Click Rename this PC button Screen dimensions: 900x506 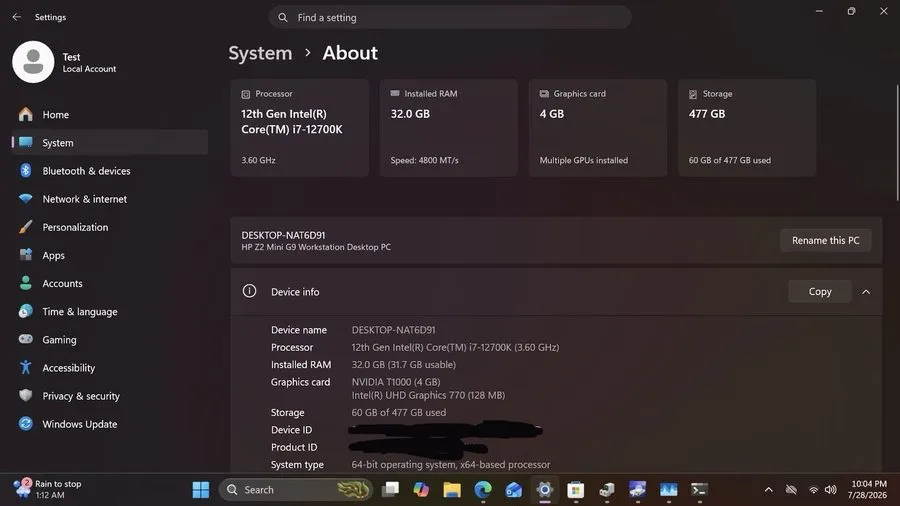(x=825, y=240)
